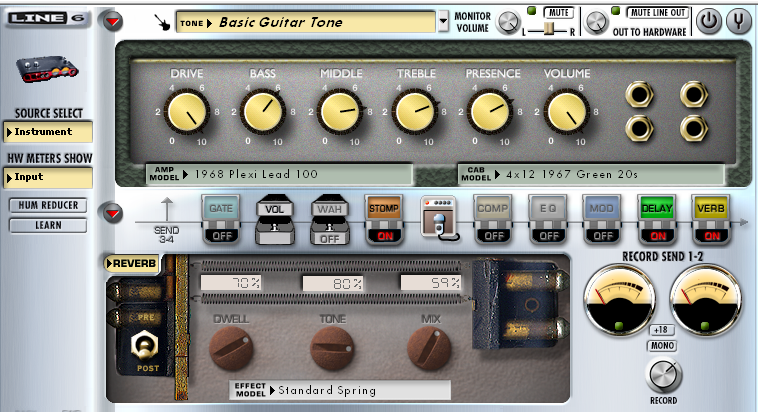Click the left Record Send VU meter
Screen dimensions: 758x412
(x=619, y=300)
